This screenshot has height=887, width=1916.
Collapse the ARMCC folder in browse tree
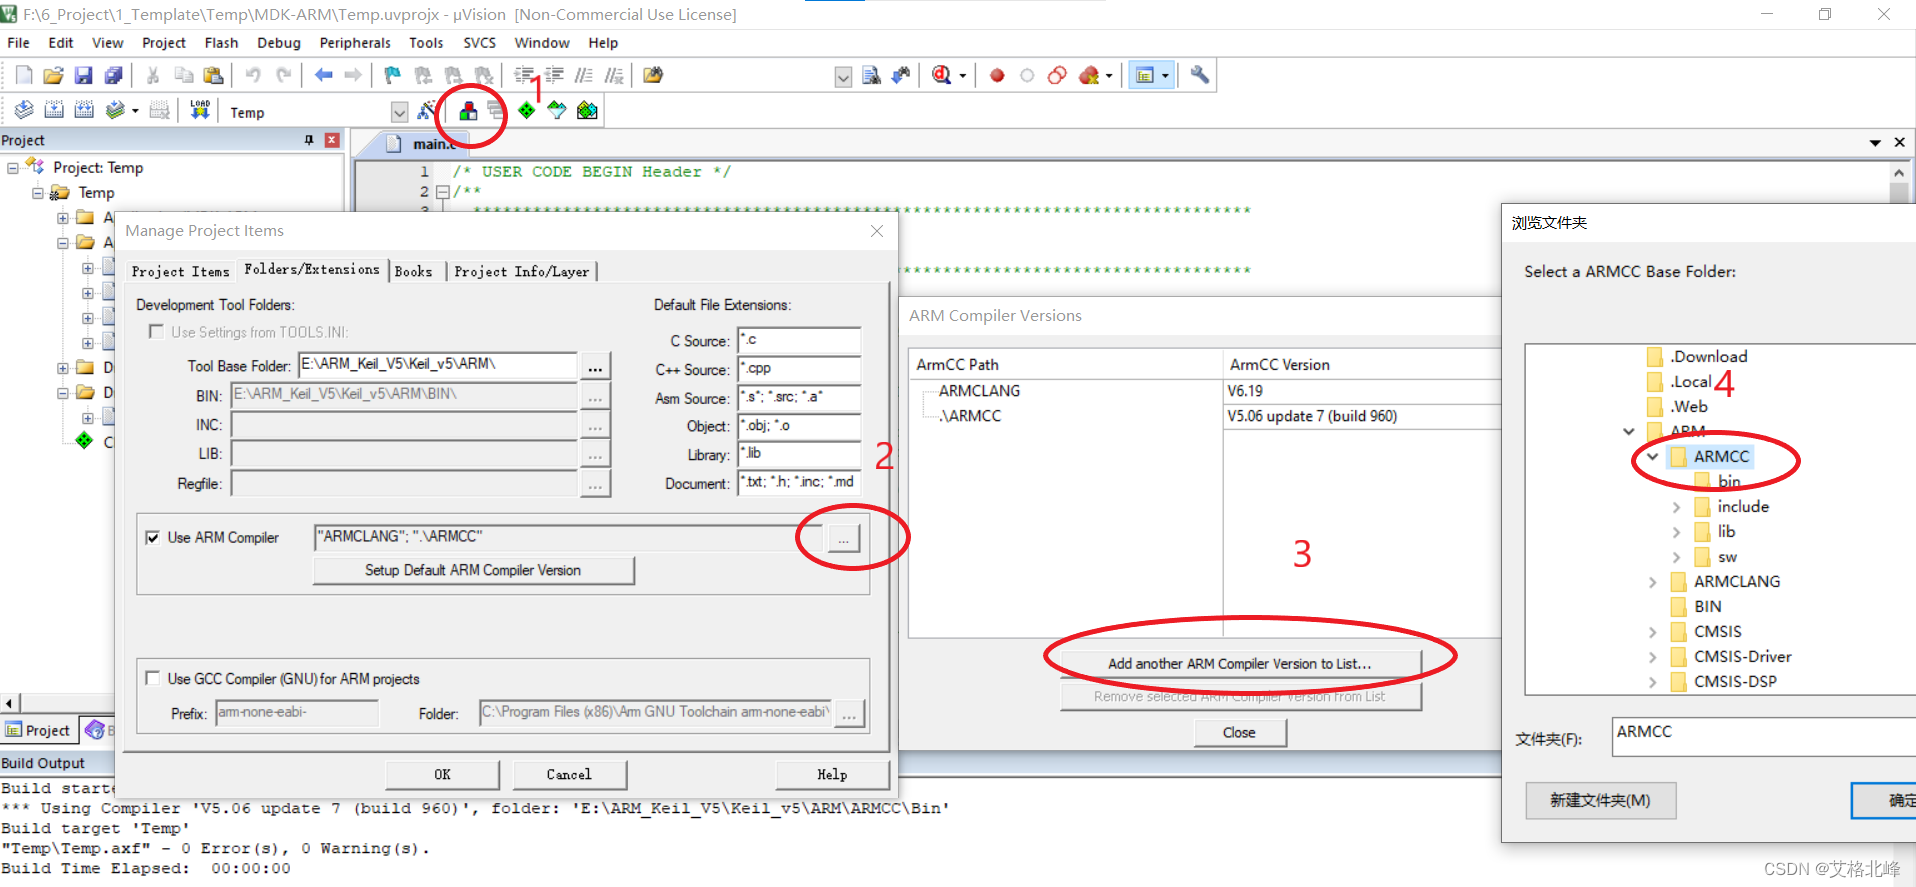[1652, 456]
